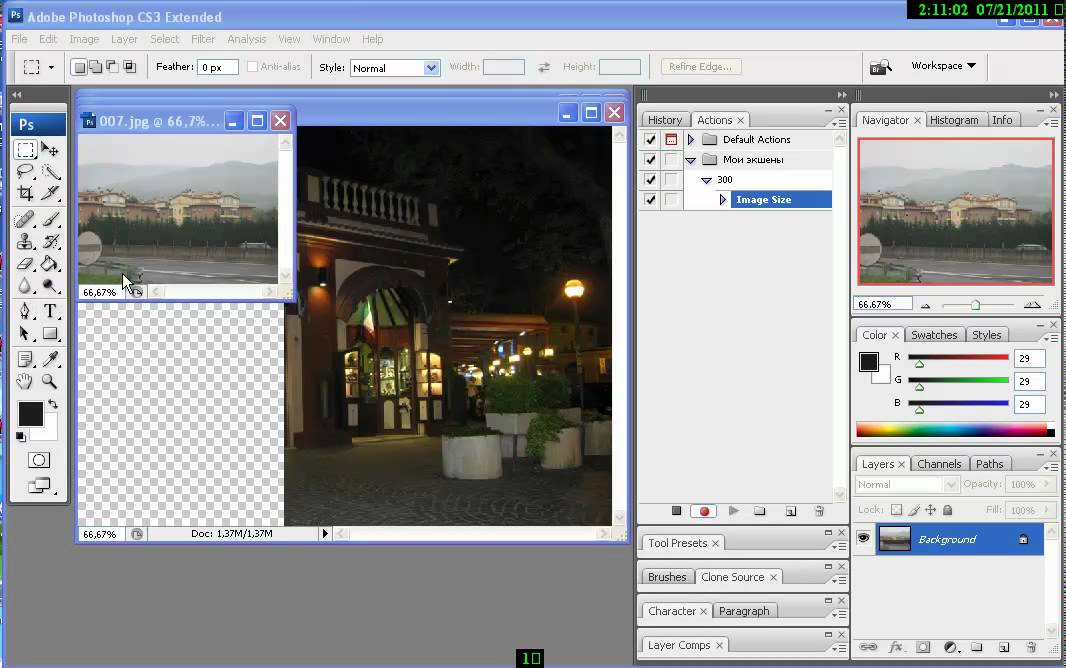Select the Magic Wand tool
This screenshot has width=1066, height=668.
coord(50,171)
